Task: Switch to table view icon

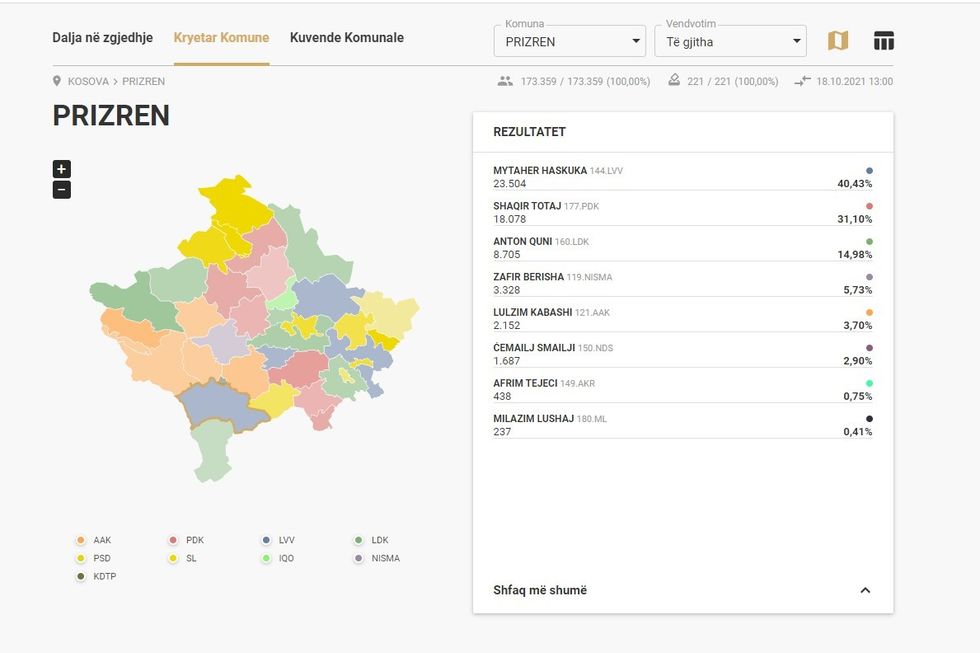Action: (x=884, y=41)
